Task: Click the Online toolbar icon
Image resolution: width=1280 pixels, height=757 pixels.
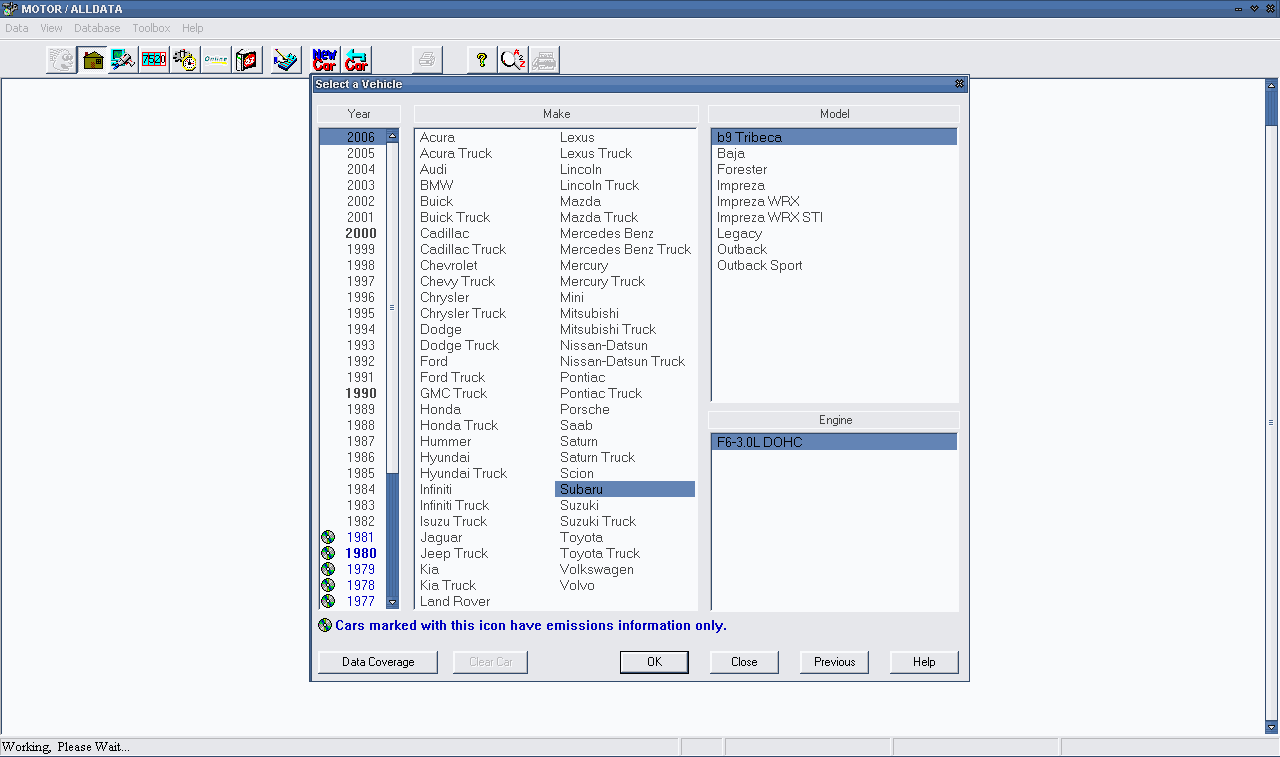Action: tap(215, 60)
